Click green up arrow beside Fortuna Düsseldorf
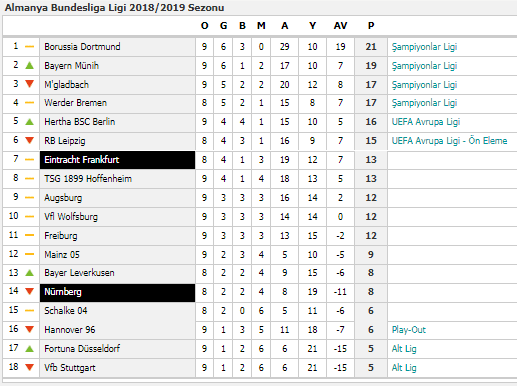This screenshot has width=517, height=386. (x=30, y=349)
